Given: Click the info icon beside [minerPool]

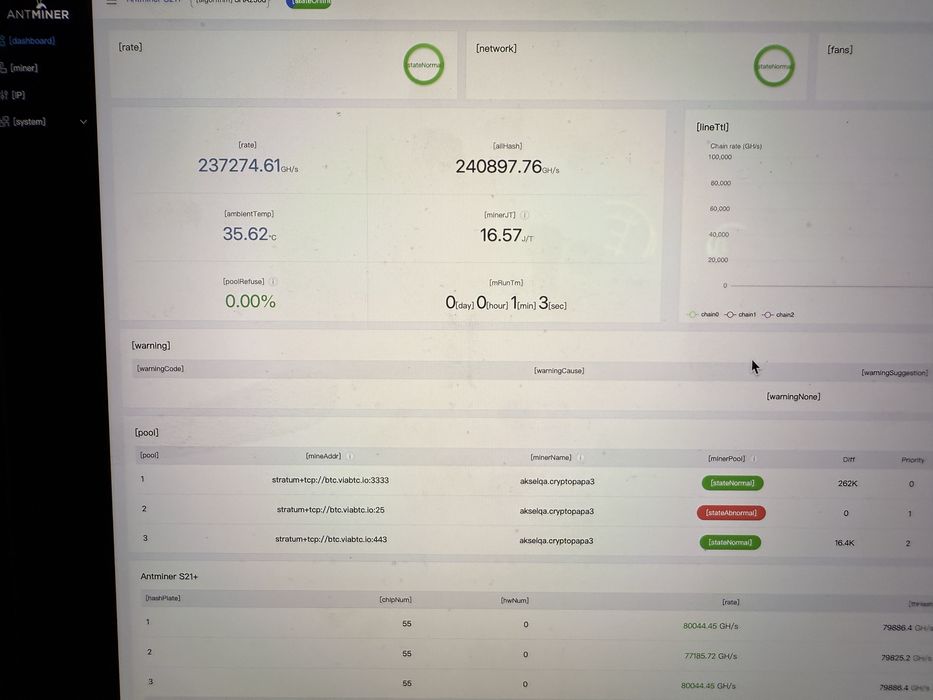Looking at the screenshot, I should [754, 459].
